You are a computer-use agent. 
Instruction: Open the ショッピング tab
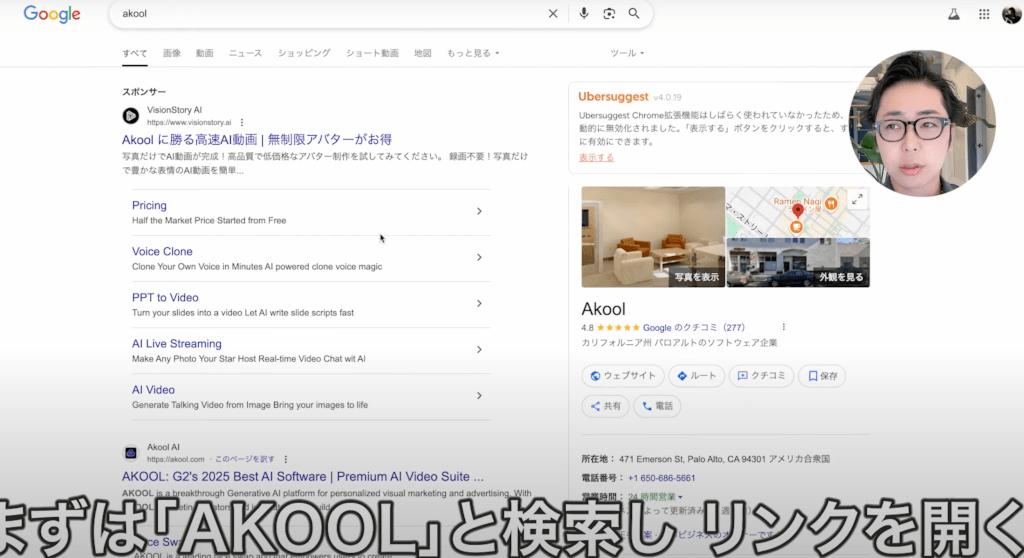click(x=304, y=54)
